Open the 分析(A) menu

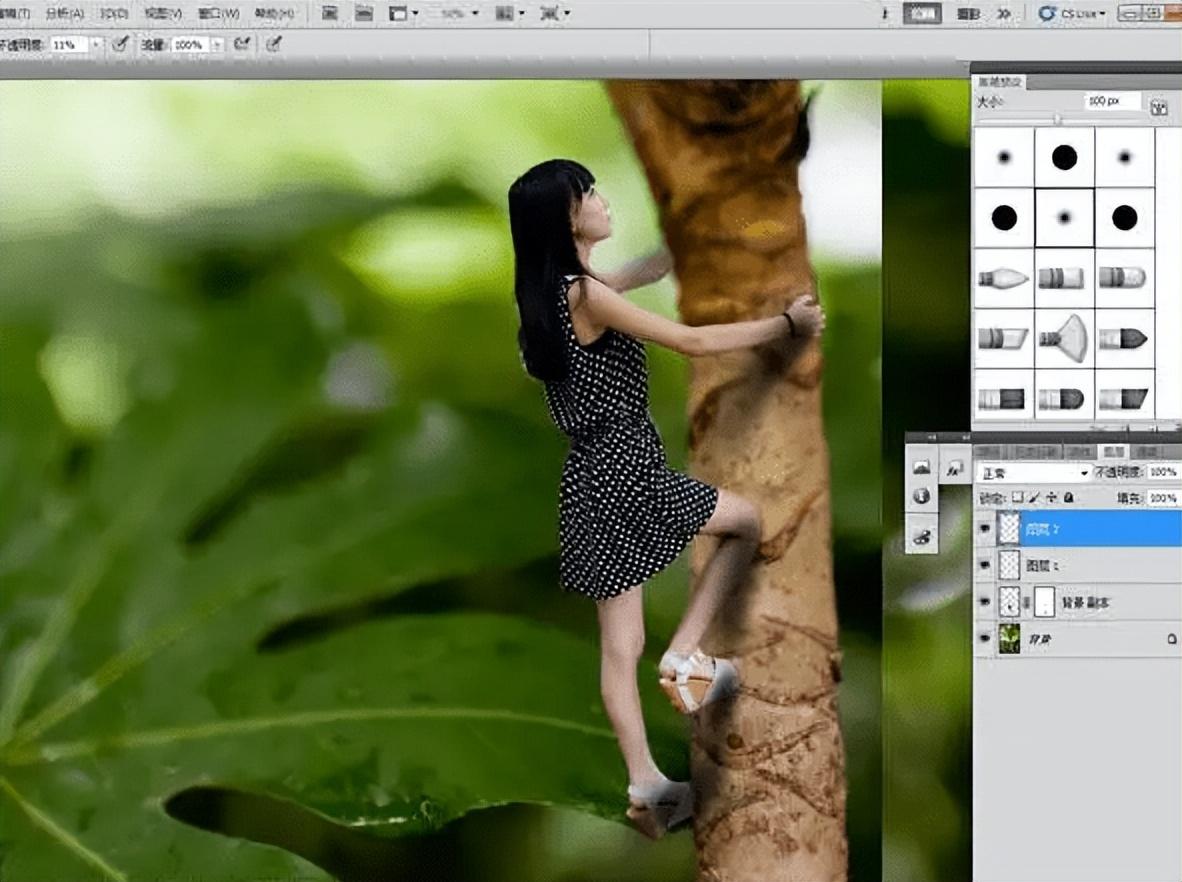pyautogui.click(x=65, y=13)
